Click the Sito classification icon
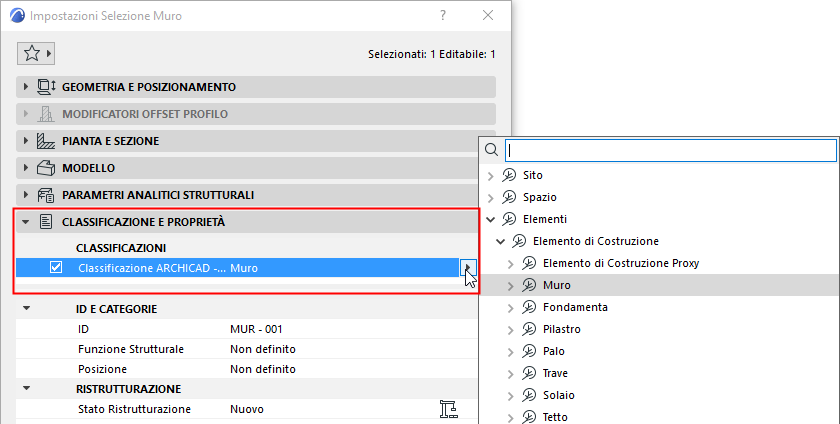 click(x=509, y=175)
